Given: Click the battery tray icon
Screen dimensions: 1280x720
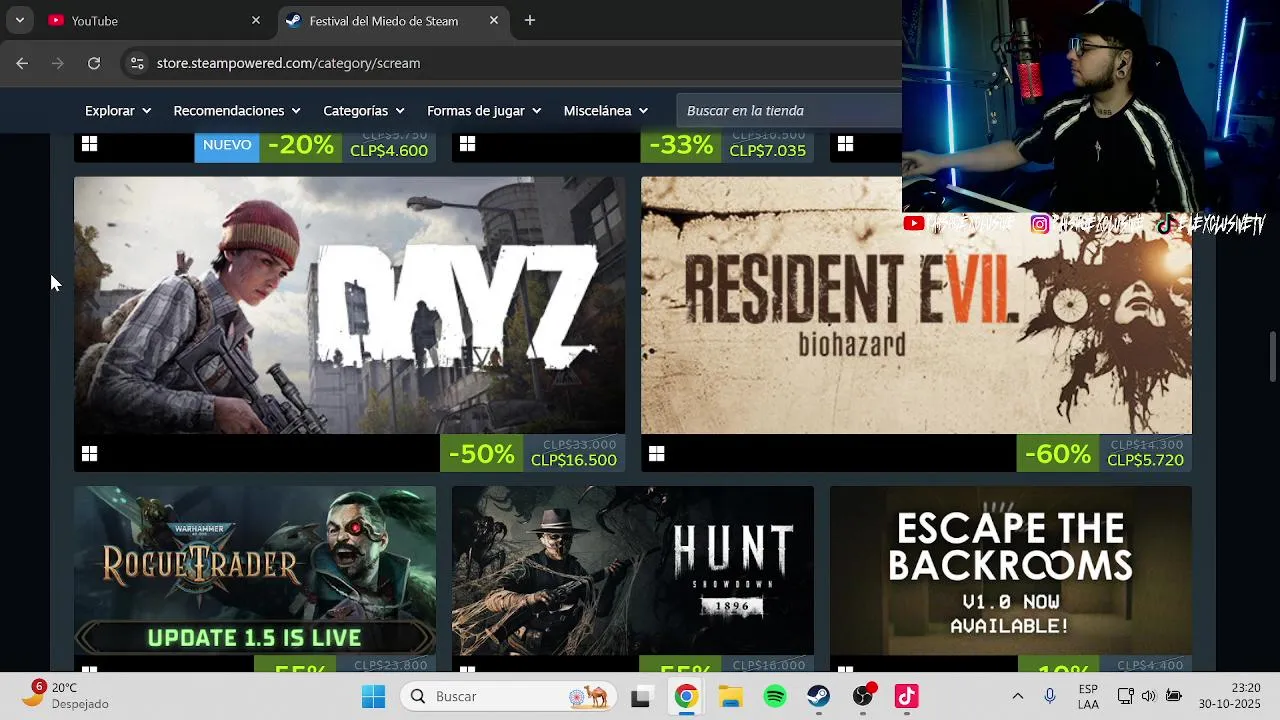Looking at the screenshot, I should coord(1174,696).
